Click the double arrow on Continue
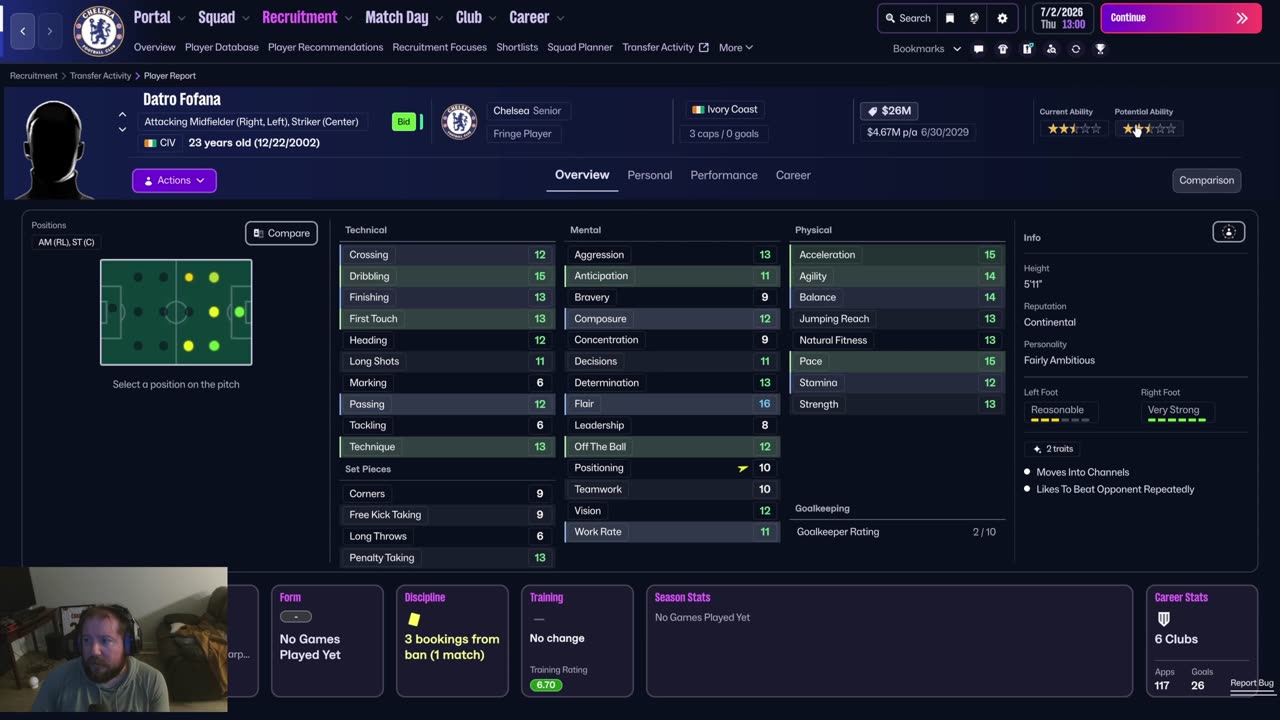 tap(1242, 18)
